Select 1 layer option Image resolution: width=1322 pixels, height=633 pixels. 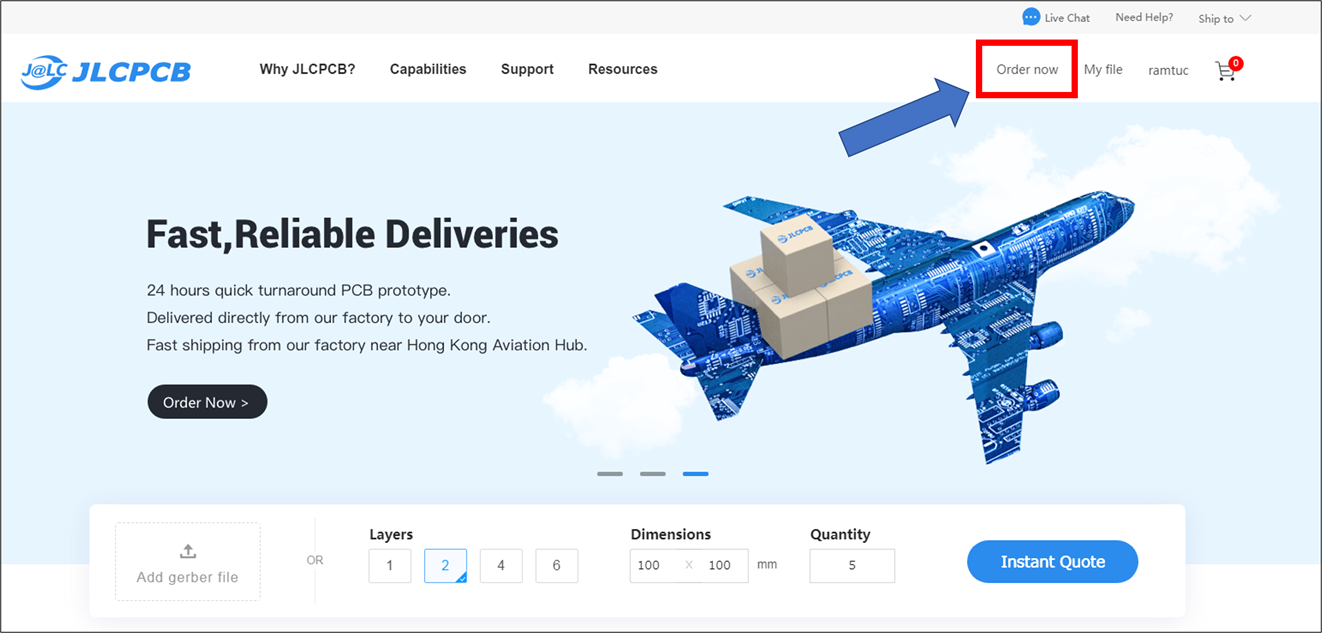coord(389,566)
